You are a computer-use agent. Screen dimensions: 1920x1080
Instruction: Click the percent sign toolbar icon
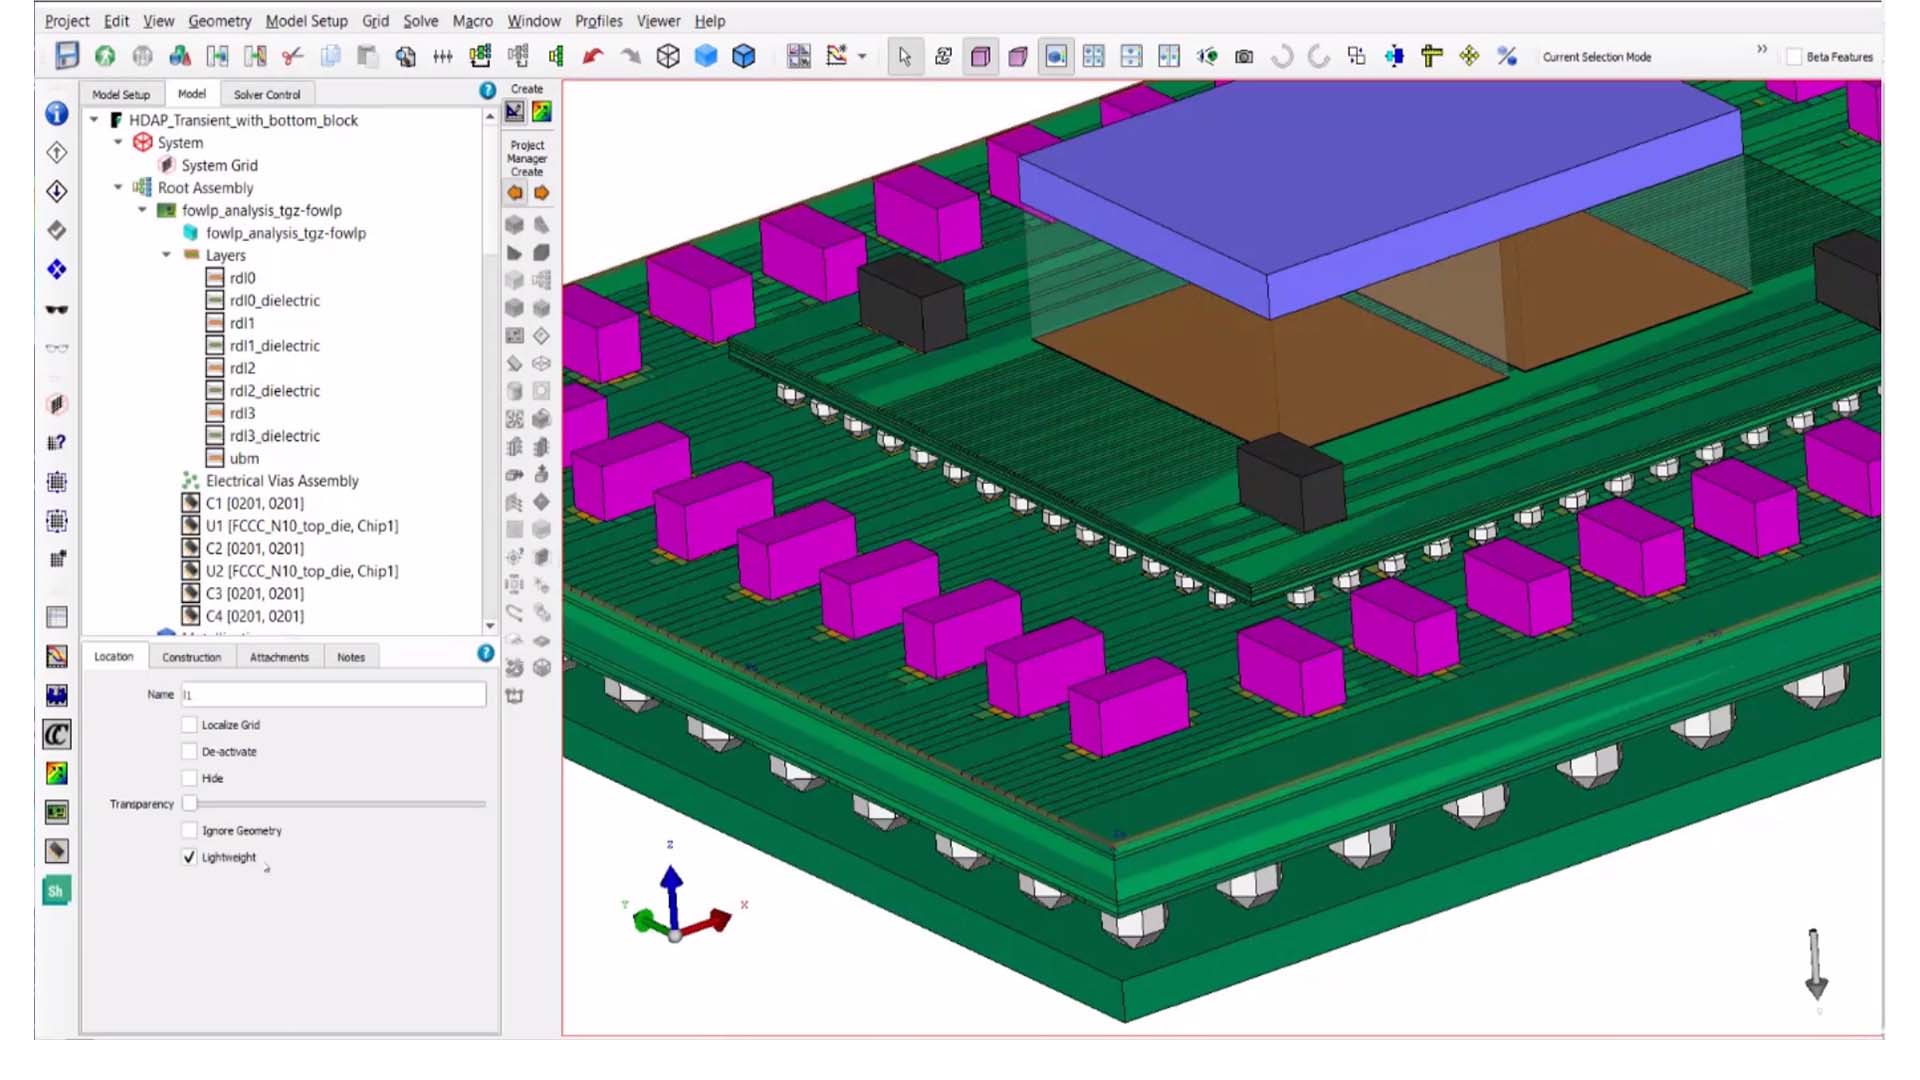click(1507, 57)
